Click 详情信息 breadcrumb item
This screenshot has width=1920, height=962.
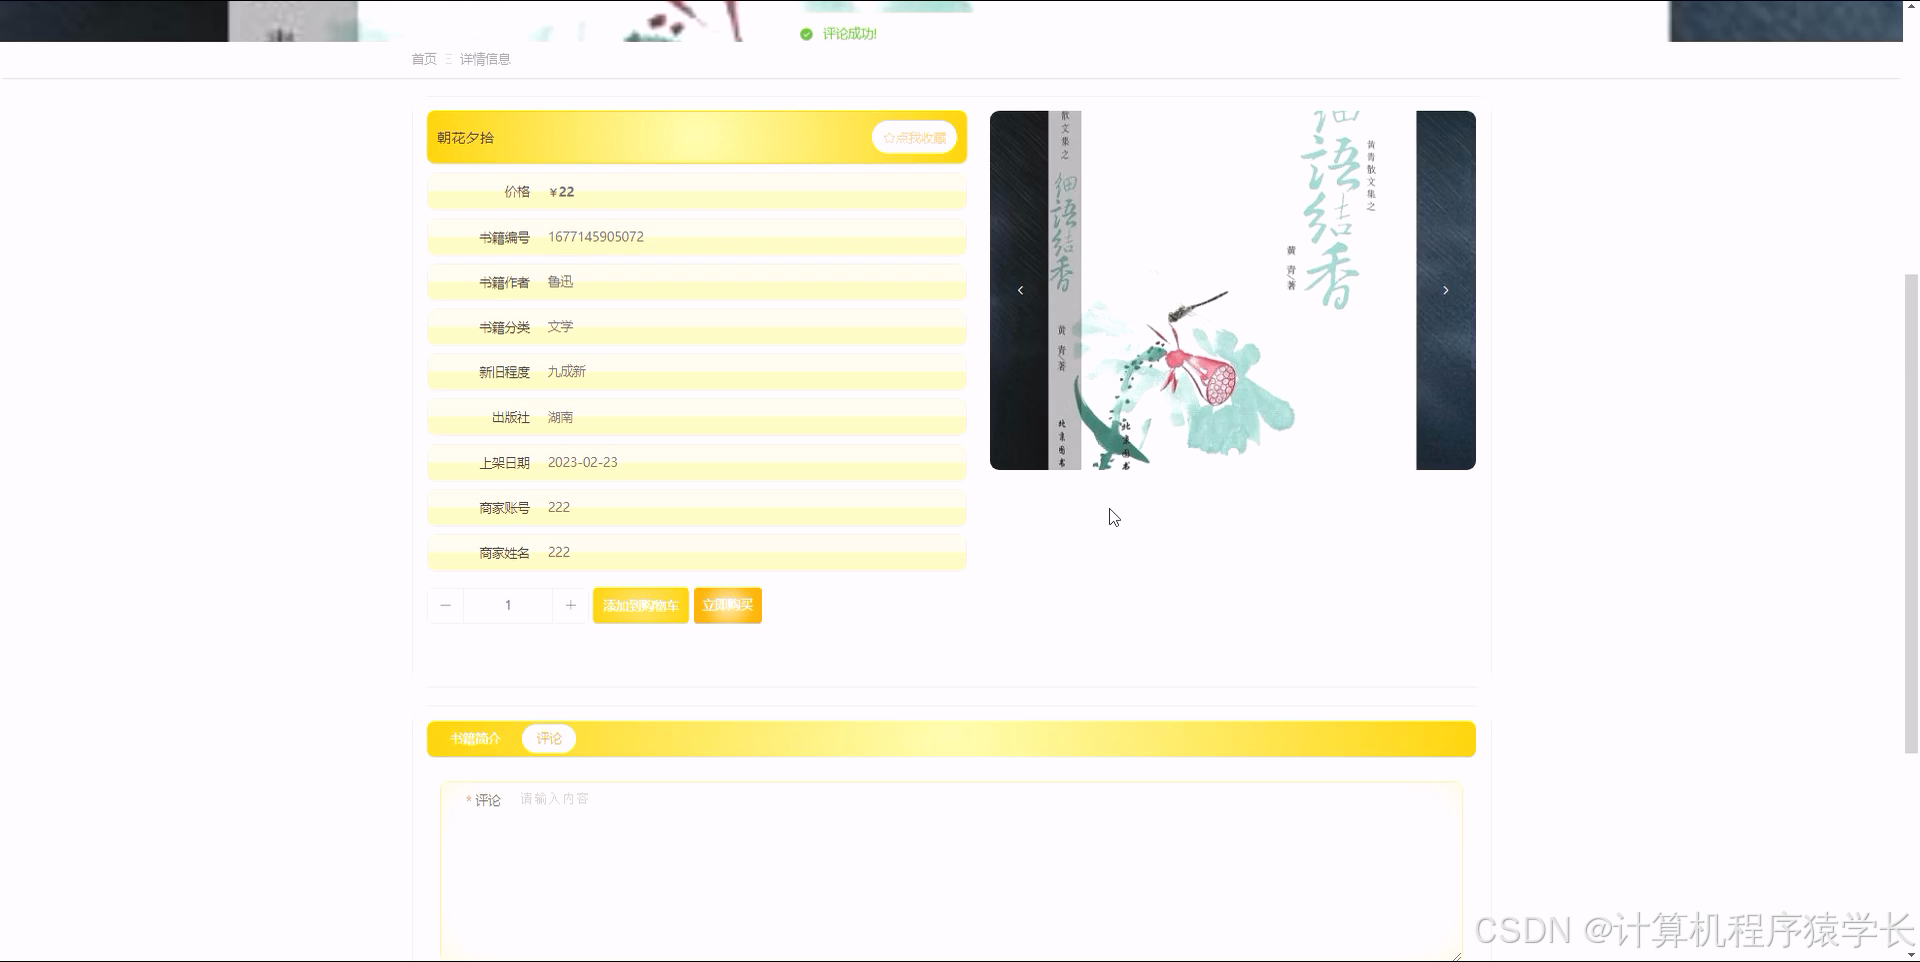pos(485,59)
